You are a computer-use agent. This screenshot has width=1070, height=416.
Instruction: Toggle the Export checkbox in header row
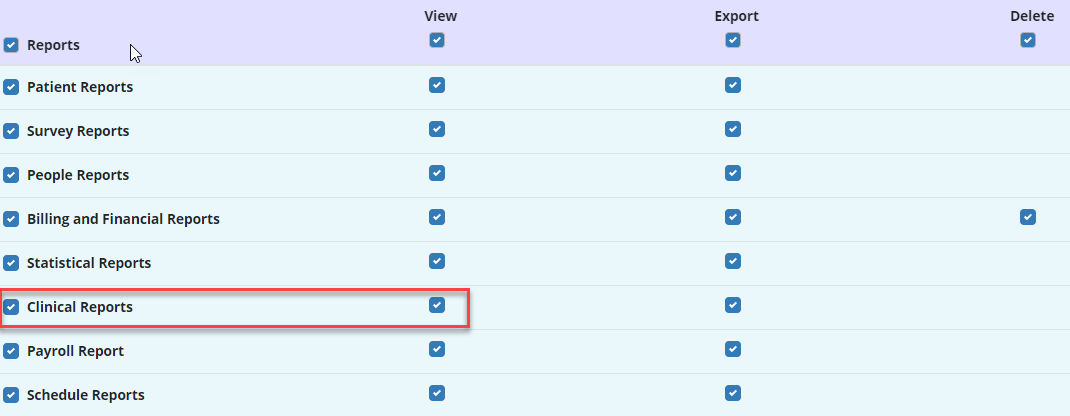click(x=733, y=40)
